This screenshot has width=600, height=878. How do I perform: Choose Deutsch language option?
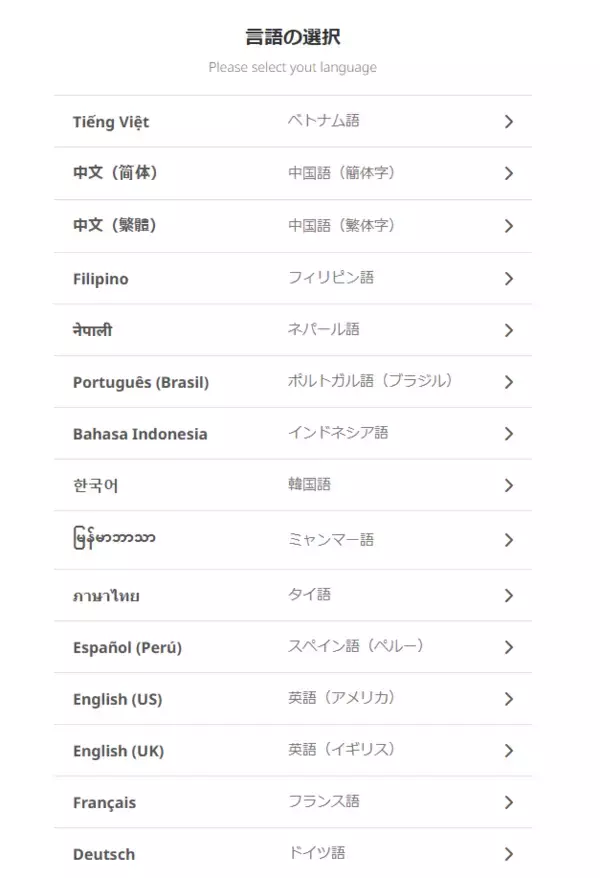pyautogui.click(x=104, y=855)
